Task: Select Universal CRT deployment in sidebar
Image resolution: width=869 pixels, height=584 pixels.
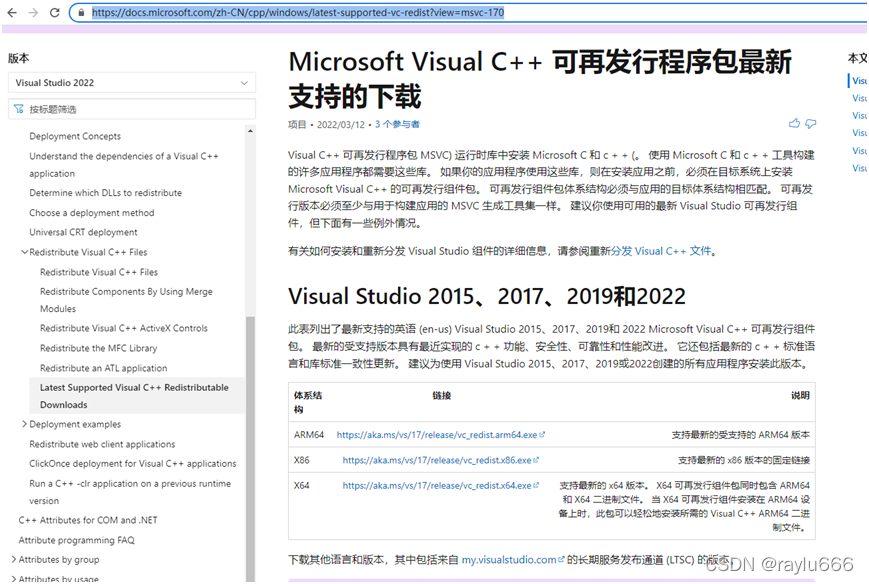Action: point(83,232)
